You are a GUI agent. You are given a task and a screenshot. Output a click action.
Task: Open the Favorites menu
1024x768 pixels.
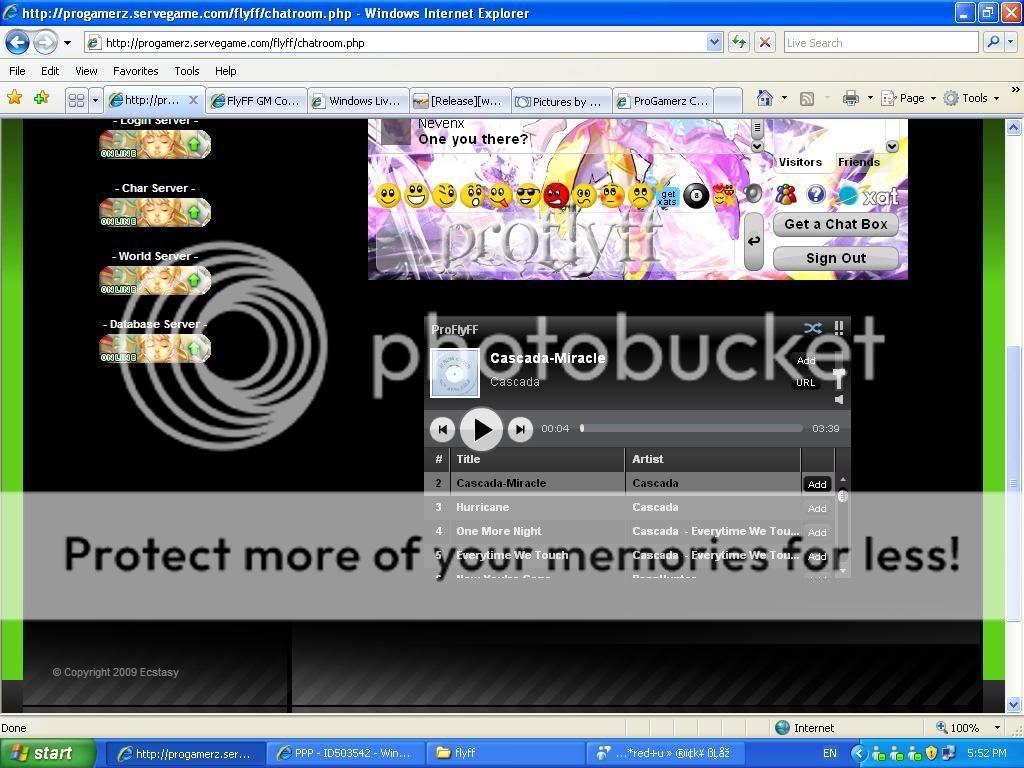pos(135,71)
